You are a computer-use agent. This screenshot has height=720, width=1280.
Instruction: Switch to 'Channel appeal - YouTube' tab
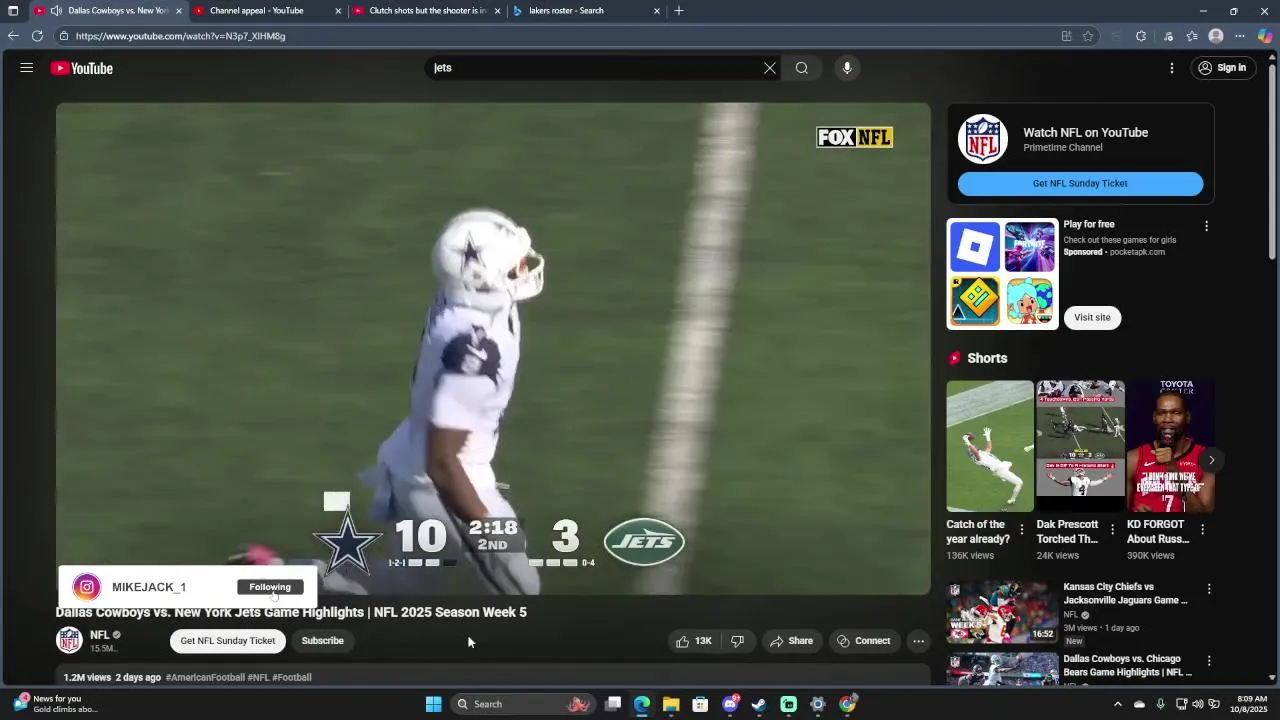tap(256, 11)
